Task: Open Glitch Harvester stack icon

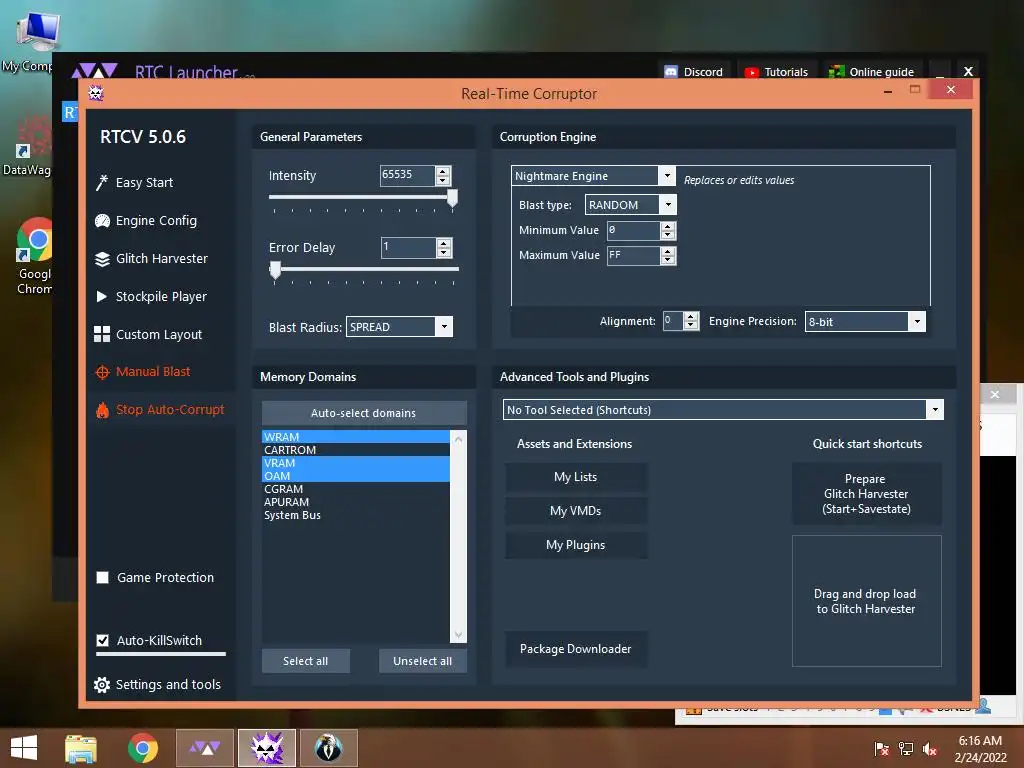Action: 102,259
